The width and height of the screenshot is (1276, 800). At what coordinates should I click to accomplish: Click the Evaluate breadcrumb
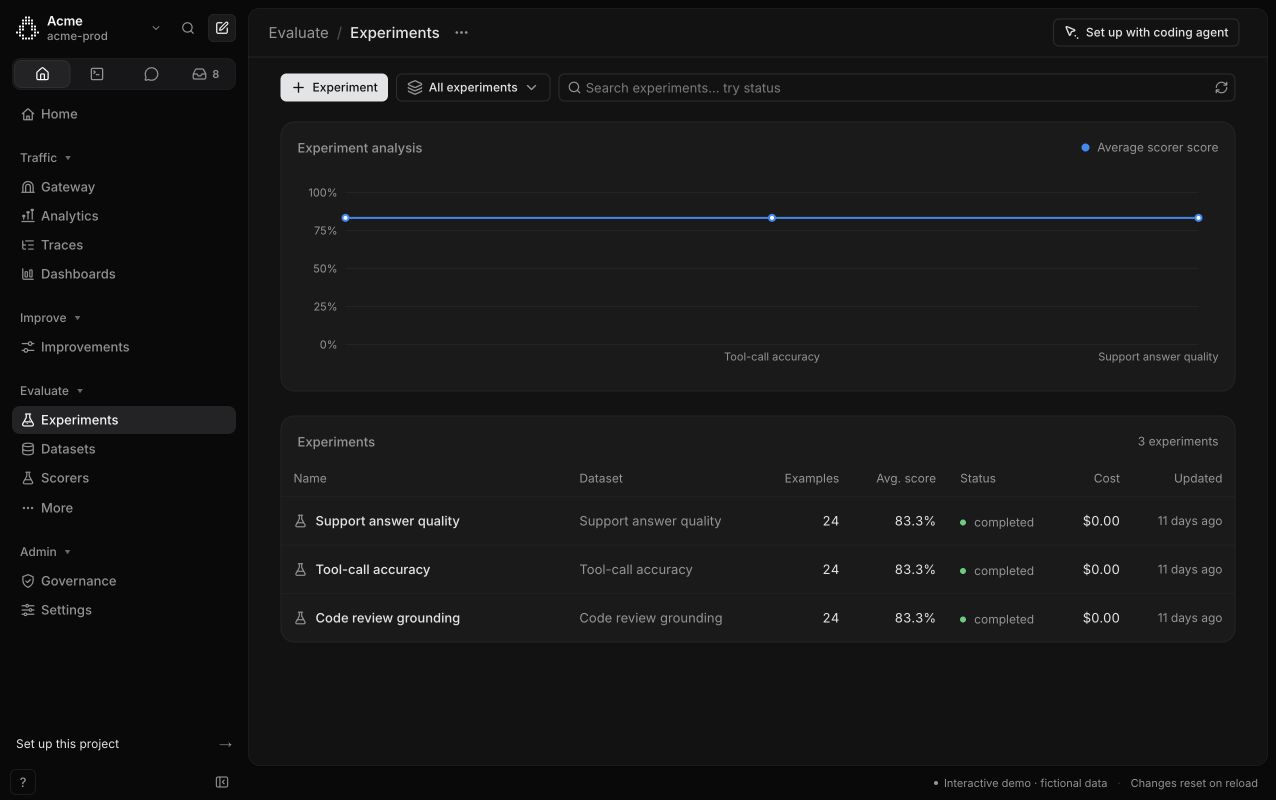click(x=298, y=33)
